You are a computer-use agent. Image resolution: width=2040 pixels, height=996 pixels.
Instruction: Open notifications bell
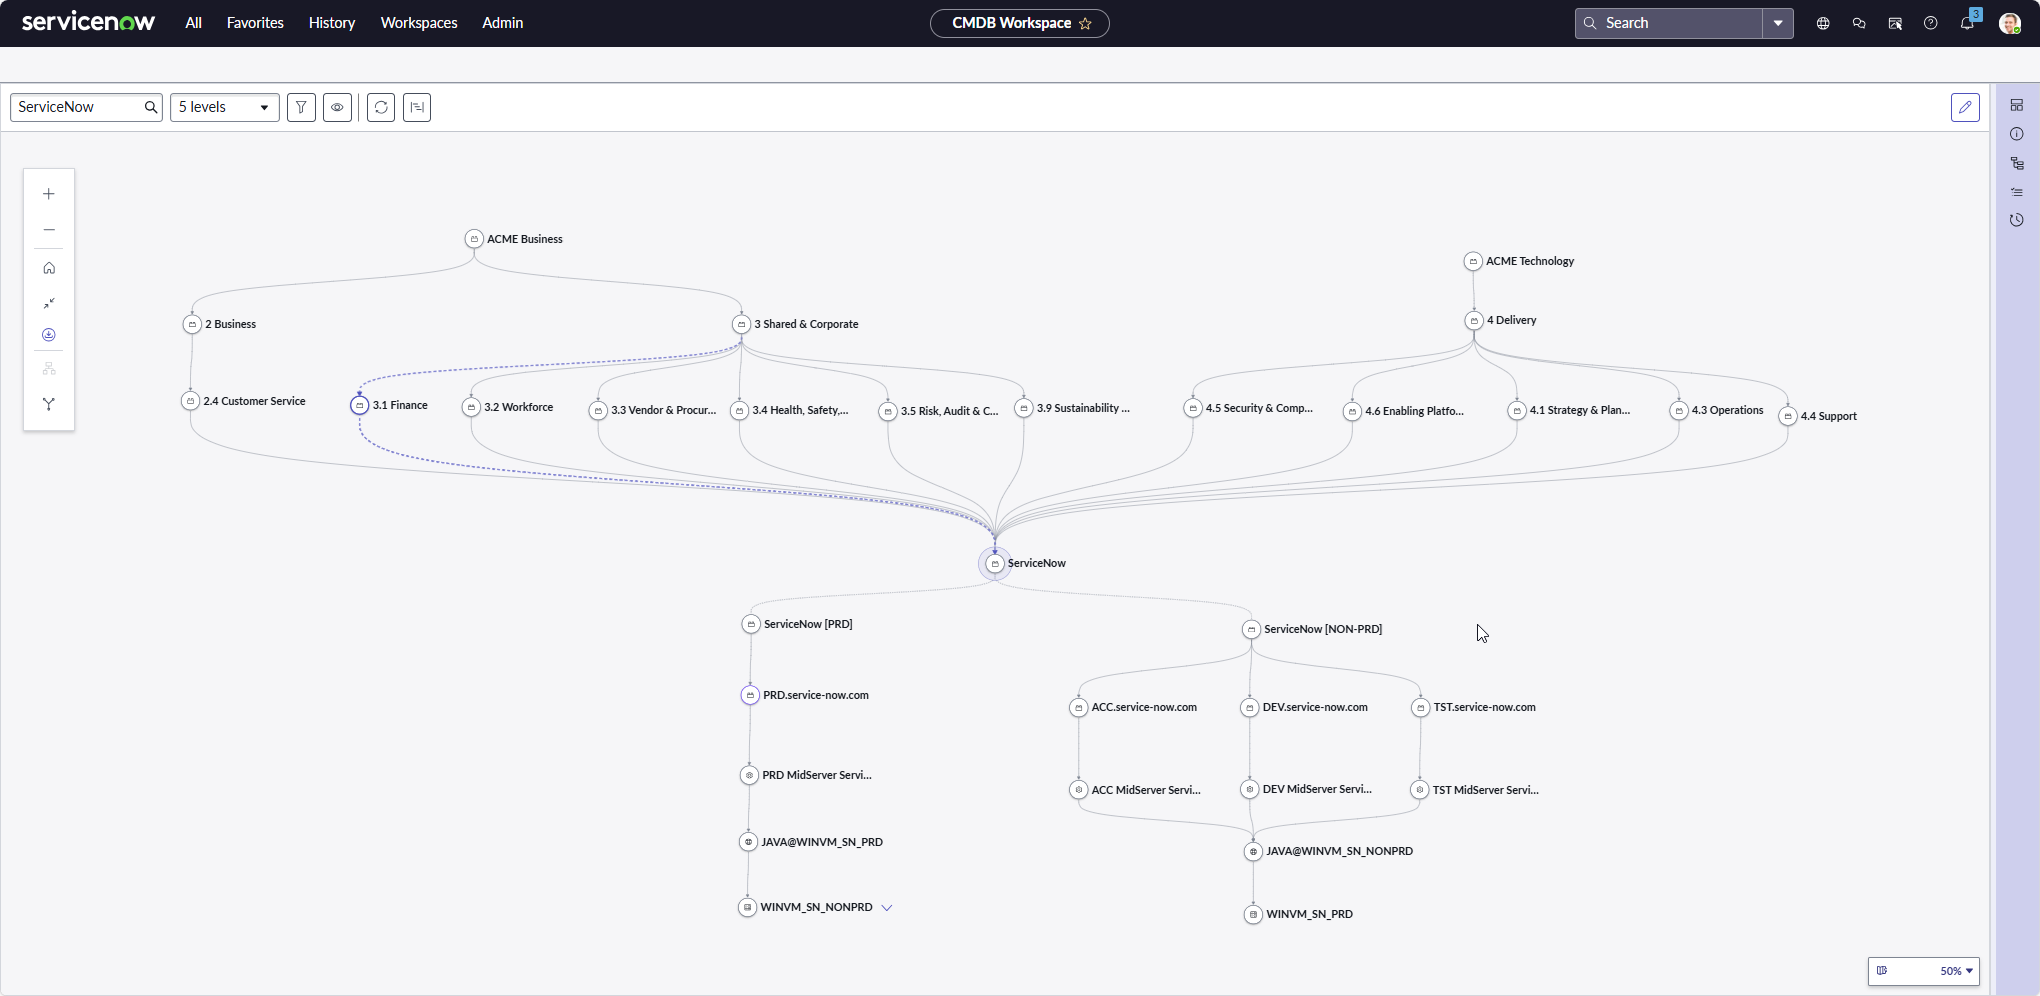[1967, 23]
